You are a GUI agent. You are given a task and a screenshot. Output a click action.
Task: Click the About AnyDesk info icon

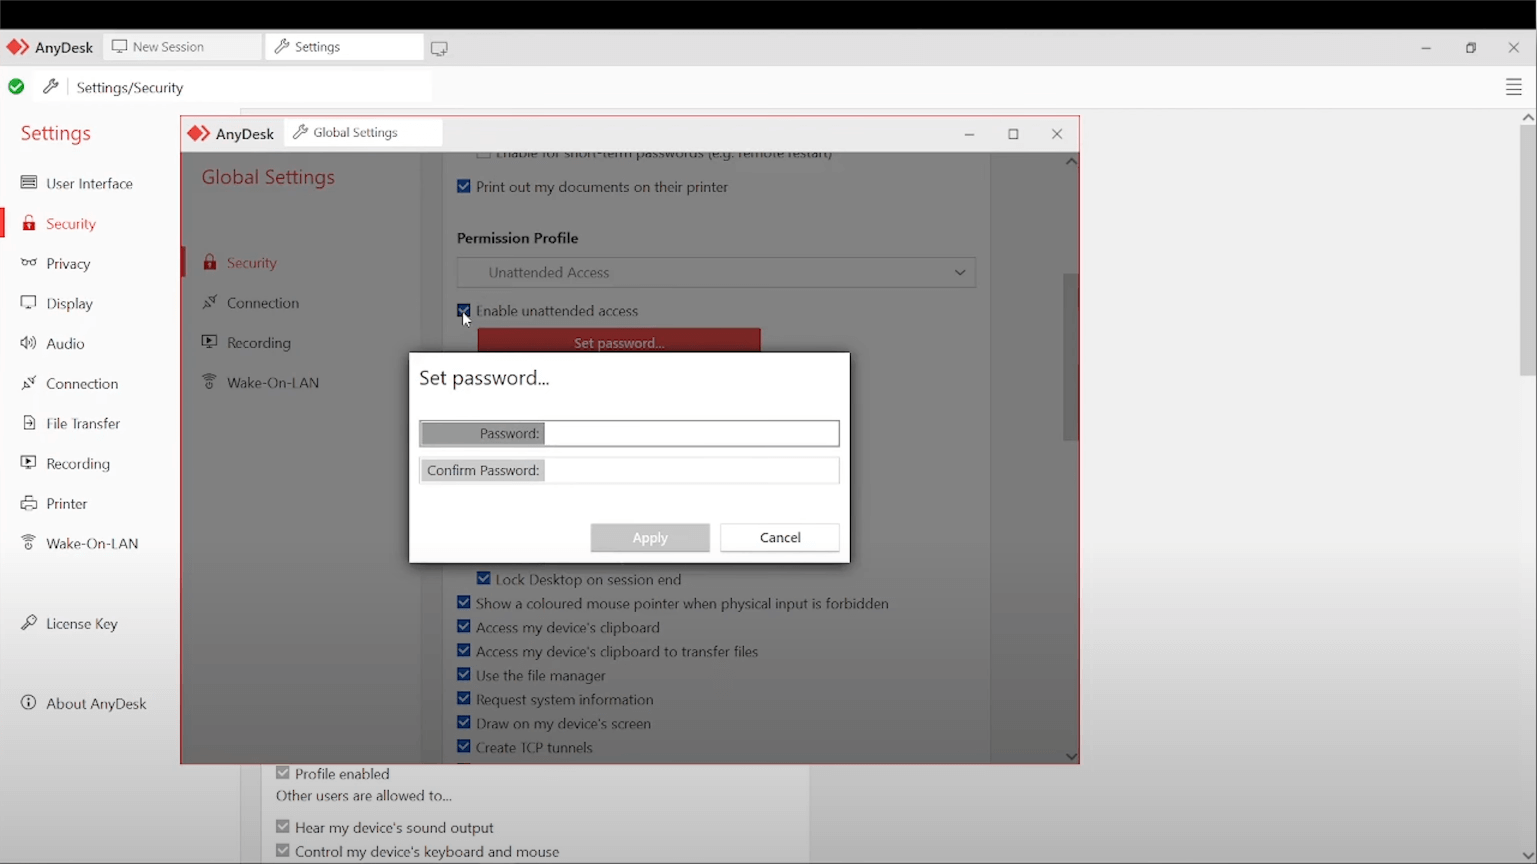click(x=29, y=703)
